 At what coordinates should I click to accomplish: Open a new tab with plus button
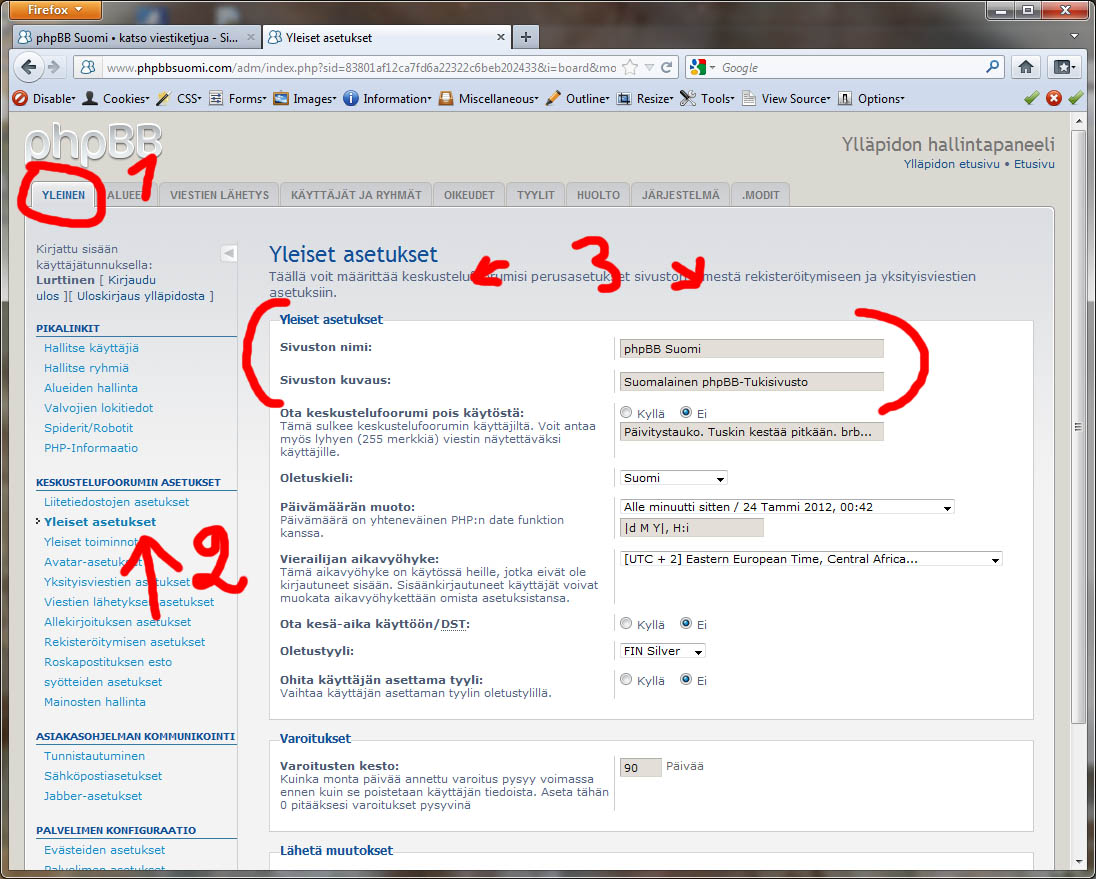(526, 37)
